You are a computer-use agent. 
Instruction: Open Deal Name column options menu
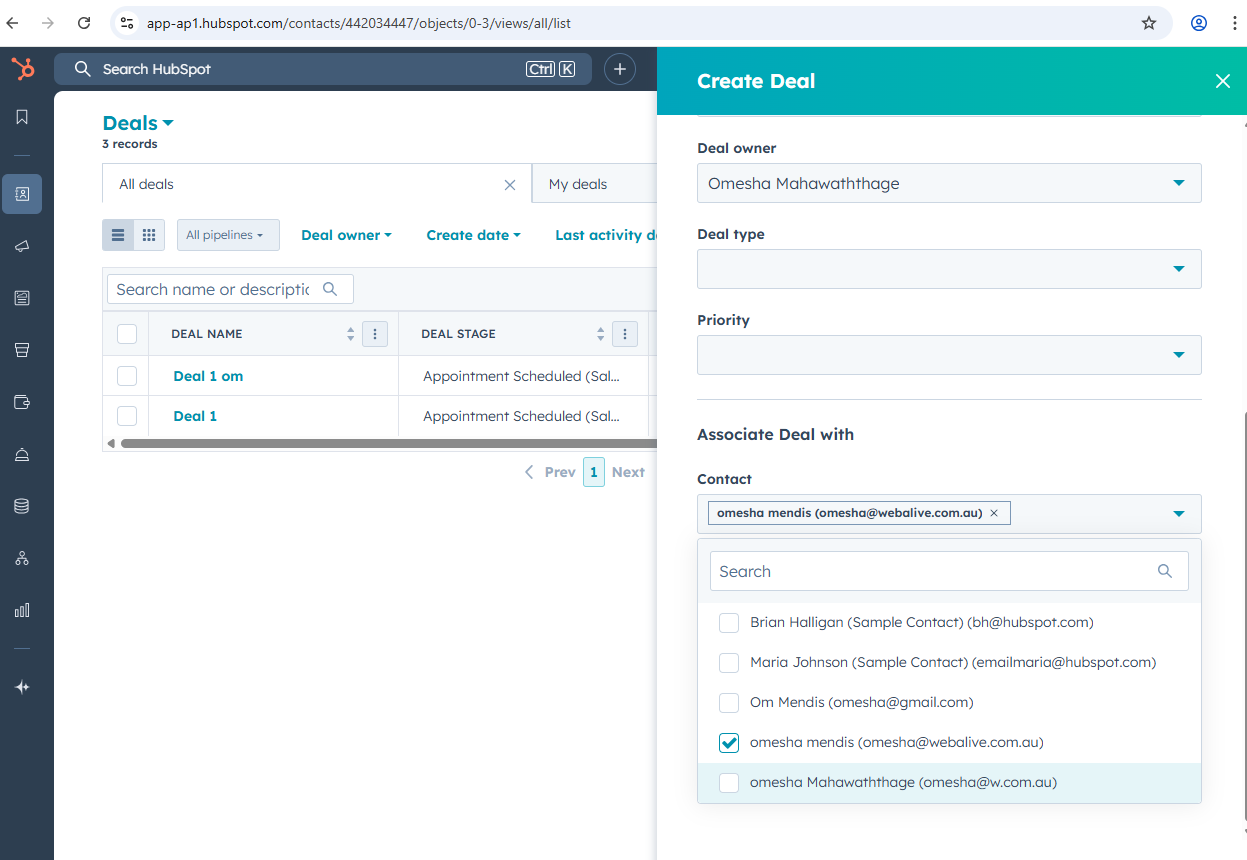(375, 334)
